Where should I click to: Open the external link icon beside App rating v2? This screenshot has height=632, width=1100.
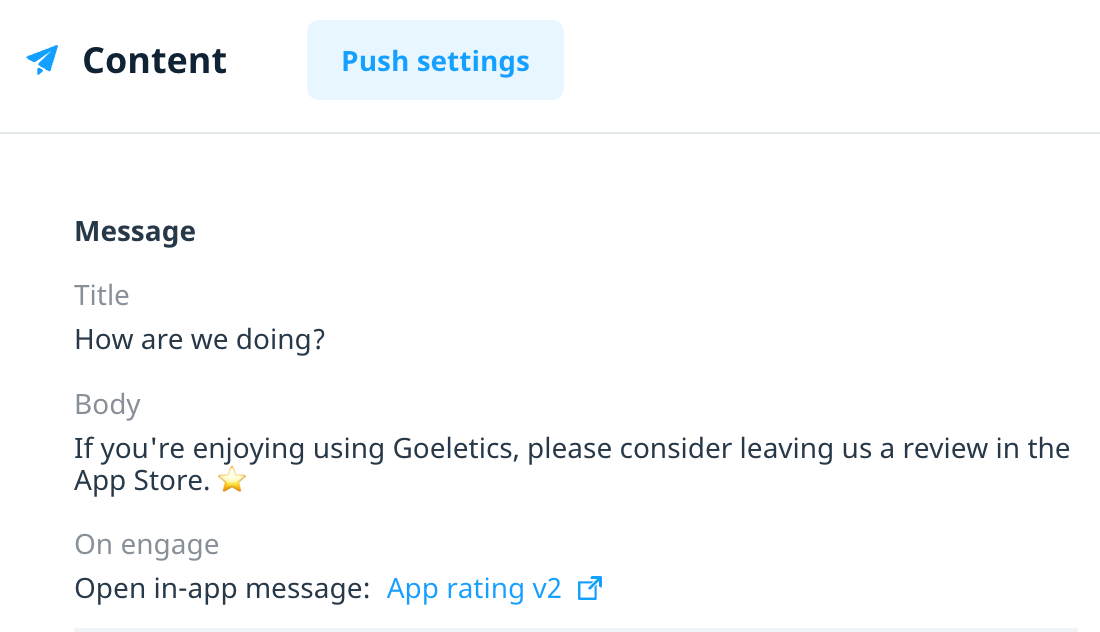click(x=589, y=589)
